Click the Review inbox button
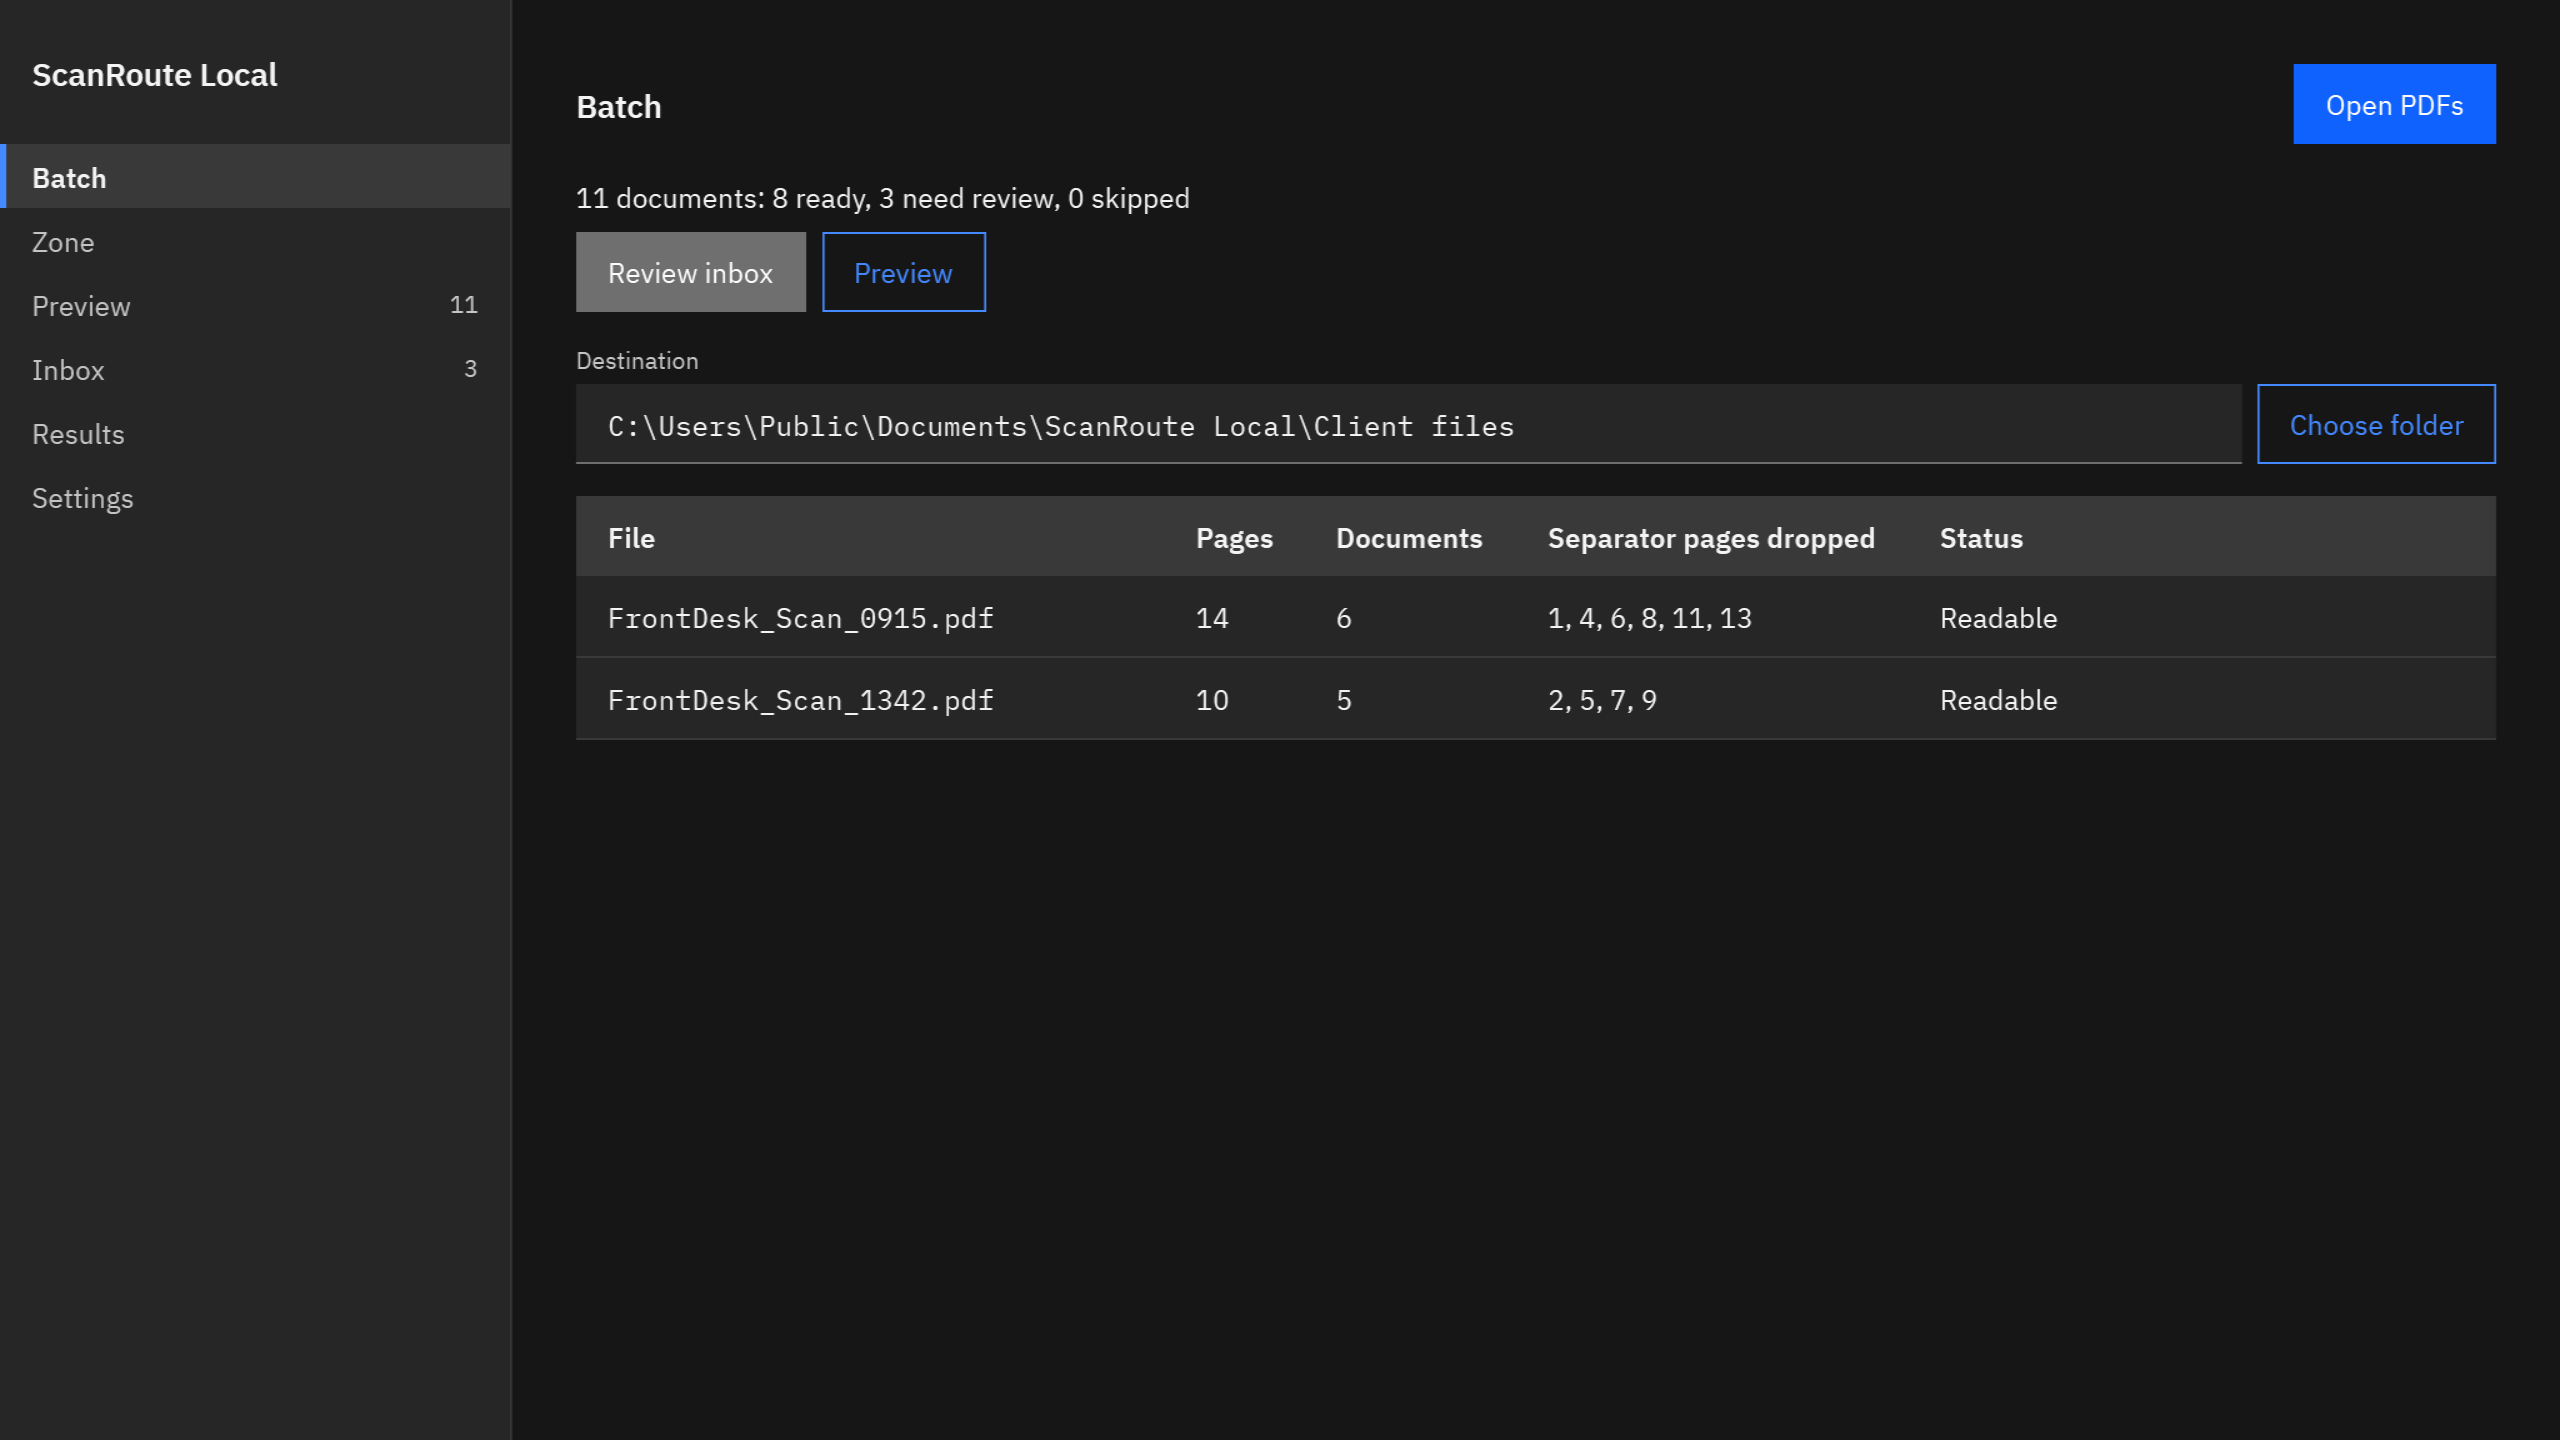The height and width of the screenshot is (1440, 2560). tap(690, 272)
